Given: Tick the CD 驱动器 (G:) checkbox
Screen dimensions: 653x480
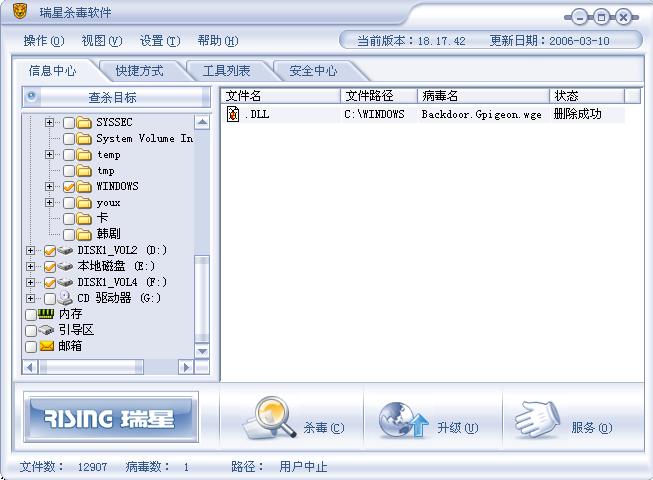Looking at the screenshot, I should [x=50, y=298].
